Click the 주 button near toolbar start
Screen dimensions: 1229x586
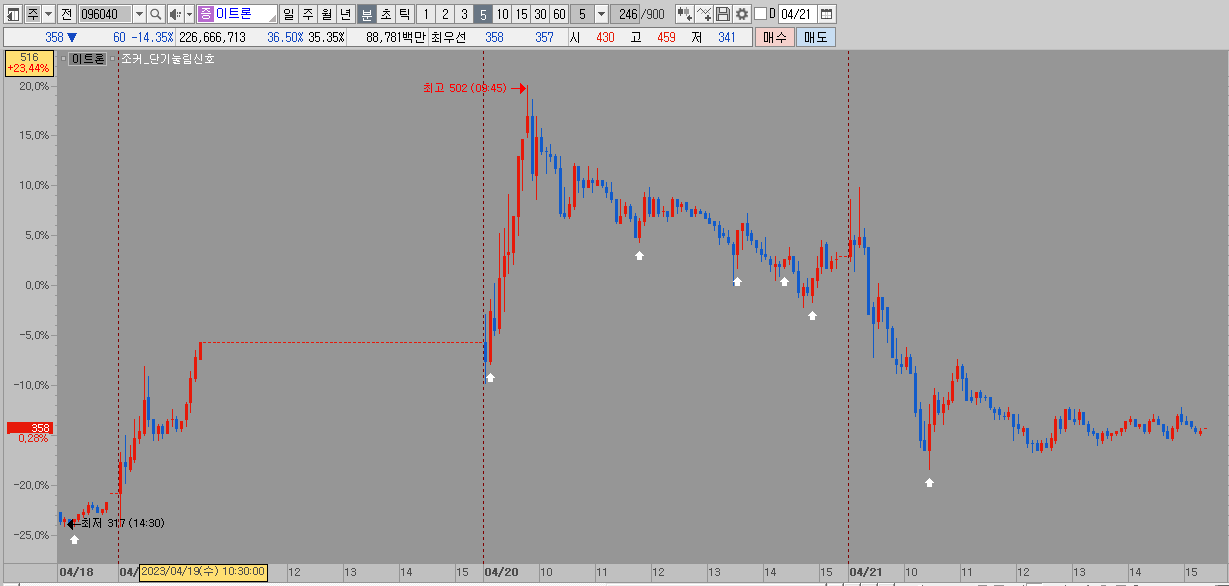tap(33, 14)
